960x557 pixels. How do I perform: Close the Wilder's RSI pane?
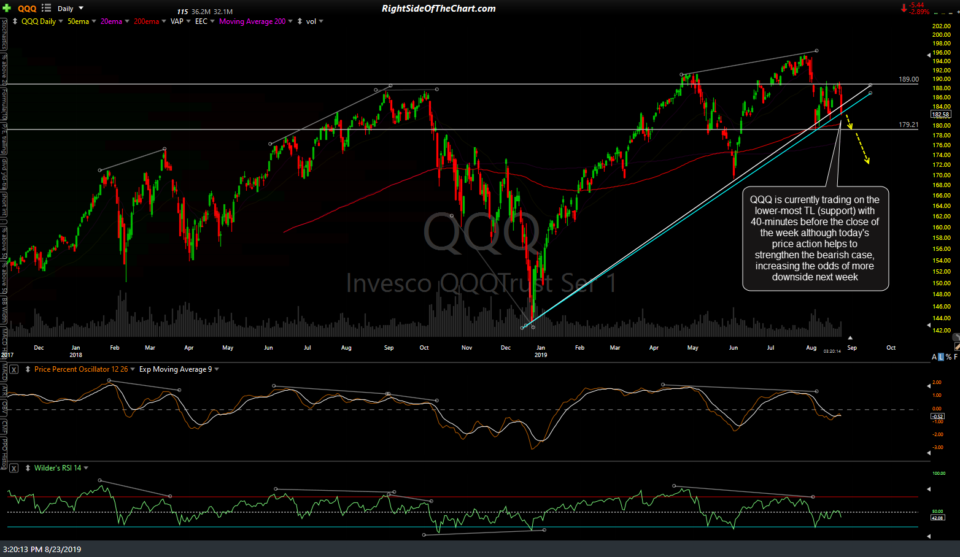tap(13, 468)
